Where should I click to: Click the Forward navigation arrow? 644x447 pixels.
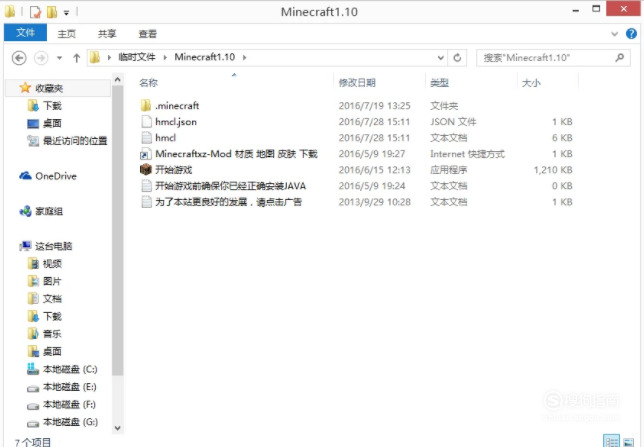(x=41, y=58)
